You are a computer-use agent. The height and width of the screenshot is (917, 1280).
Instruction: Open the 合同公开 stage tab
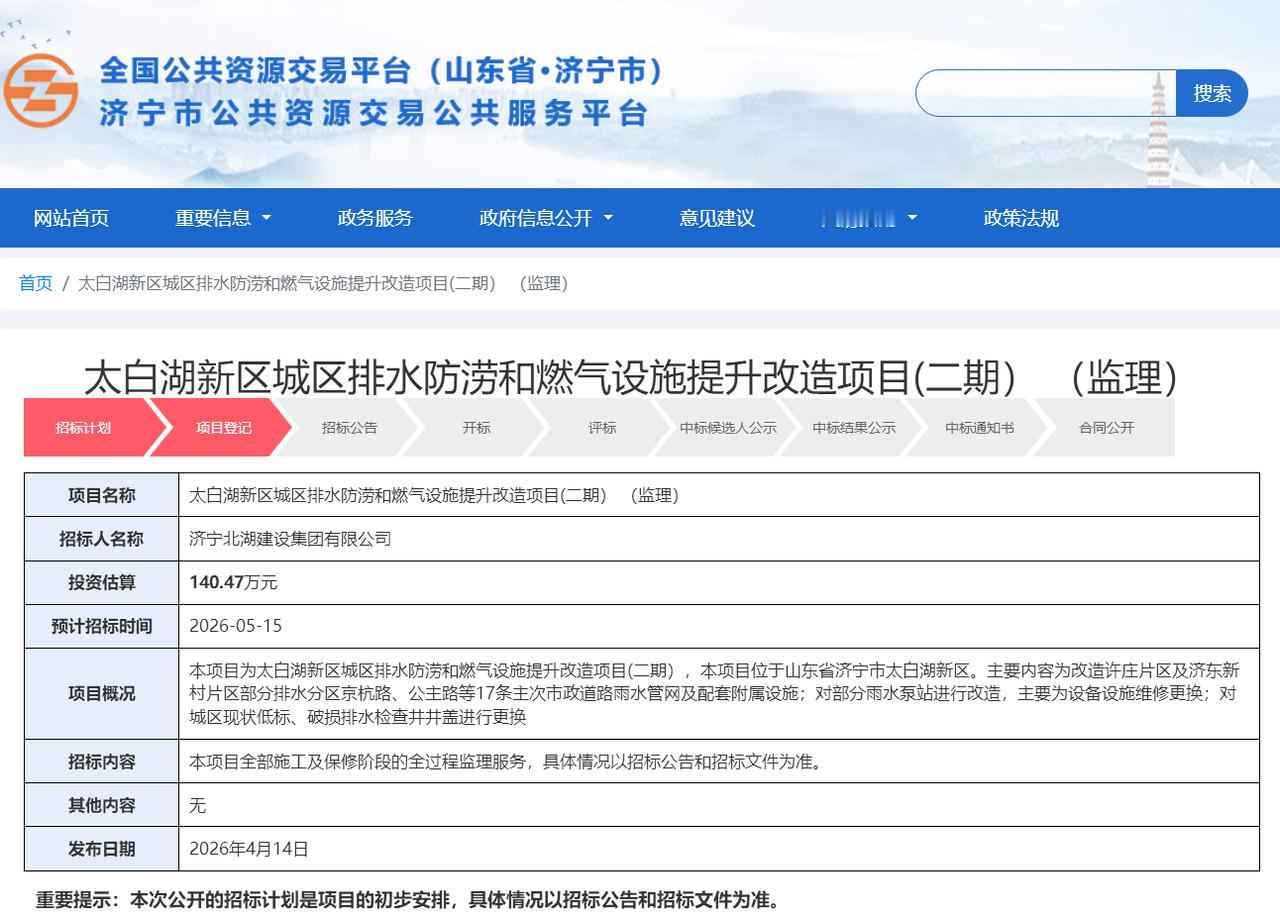1106,428
